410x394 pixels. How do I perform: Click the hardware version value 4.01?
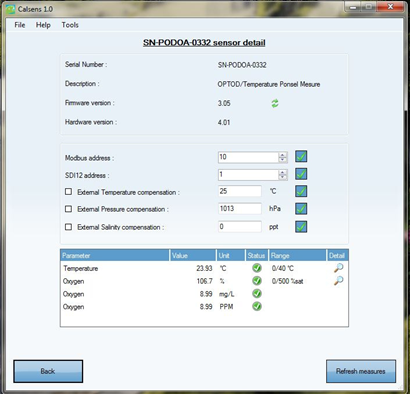[224, 122]
